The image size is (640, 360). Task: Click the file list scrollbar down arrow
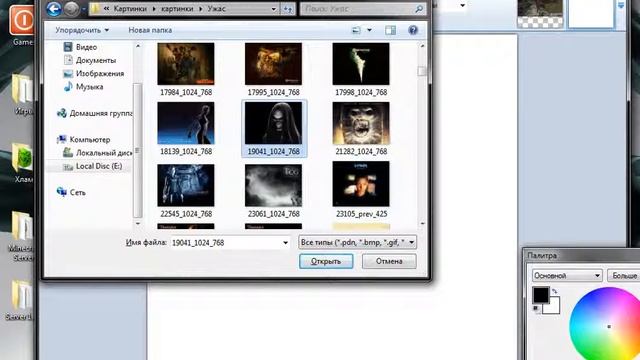tap(422, 224)
